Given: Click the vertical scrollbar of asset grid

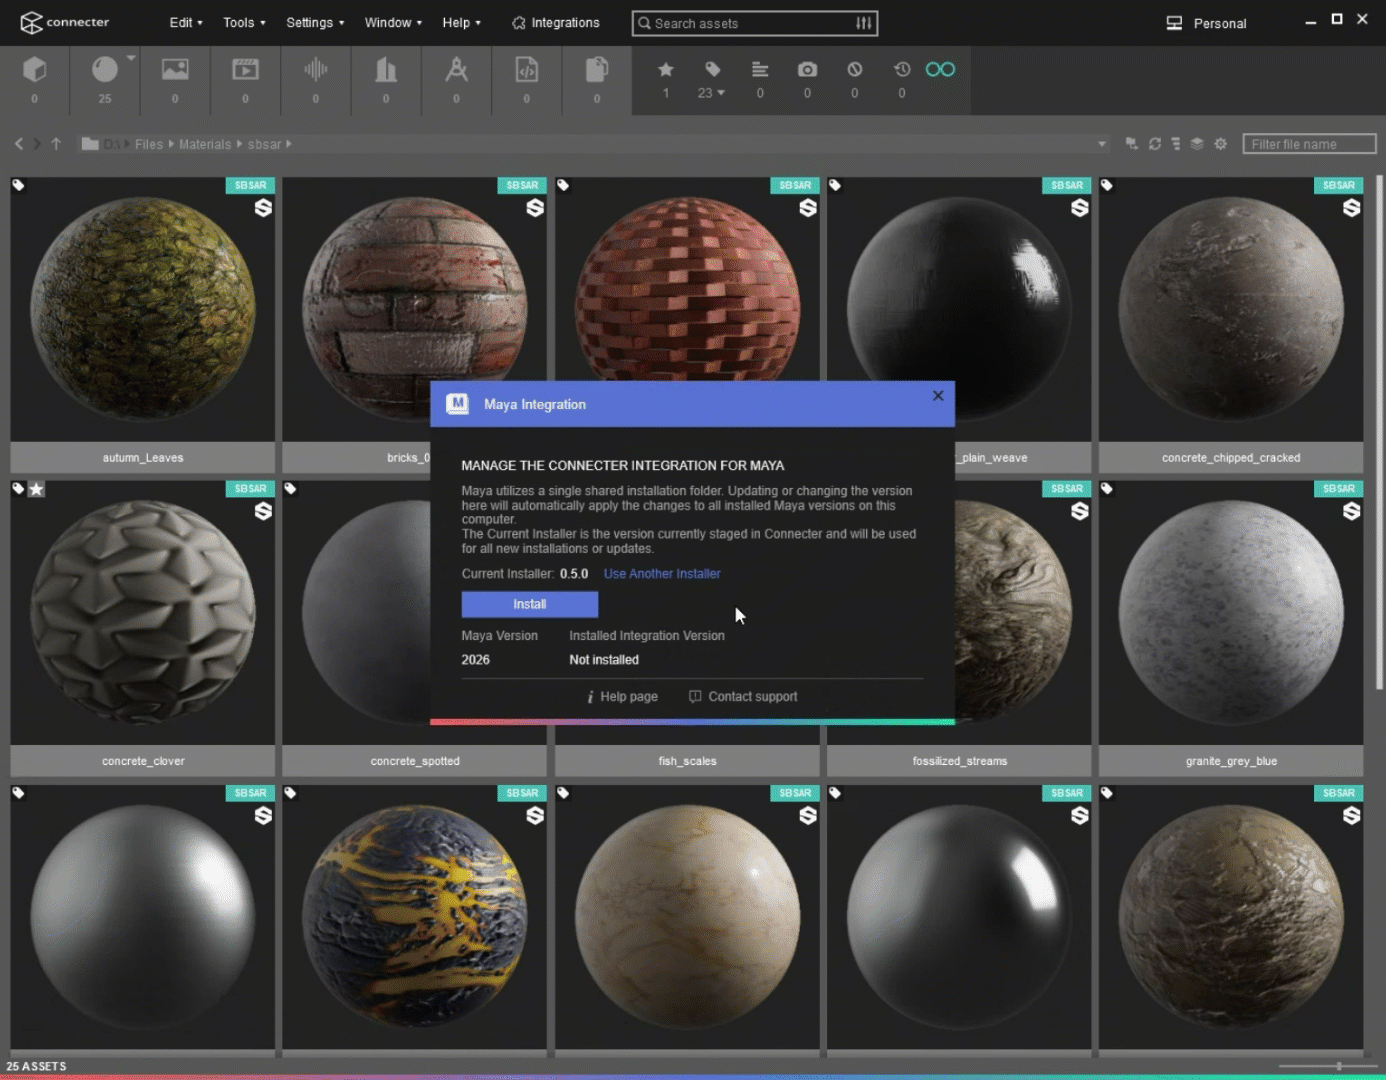Looking at the screenshot, I should [x=1380, y=432].
